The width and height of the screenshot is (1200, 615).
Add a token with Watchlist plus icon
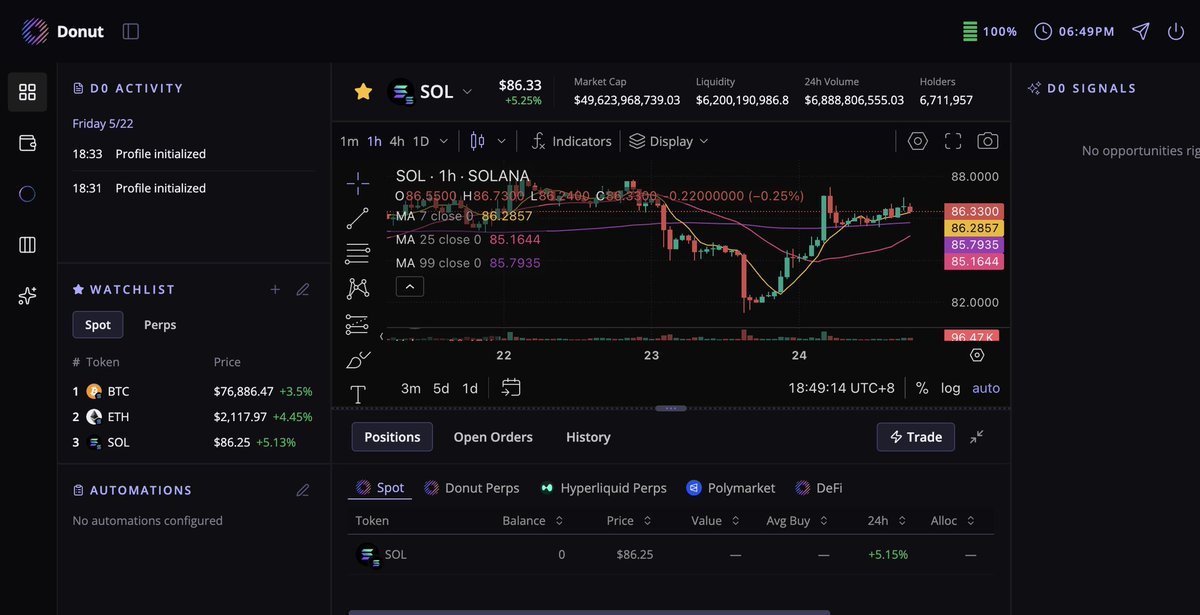(275, 290)
